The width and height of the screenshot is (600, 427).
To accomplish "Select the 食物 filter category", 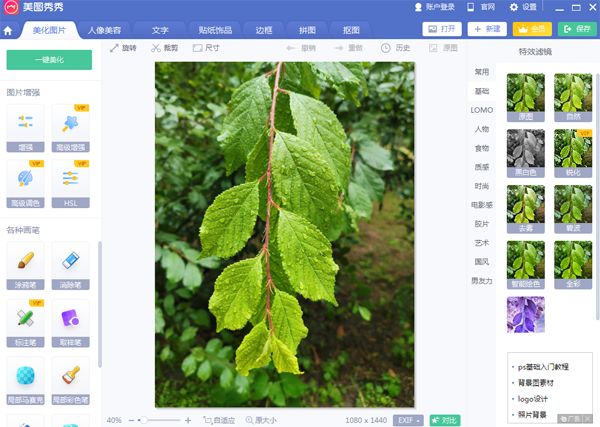I will click(x=482, y=148).
